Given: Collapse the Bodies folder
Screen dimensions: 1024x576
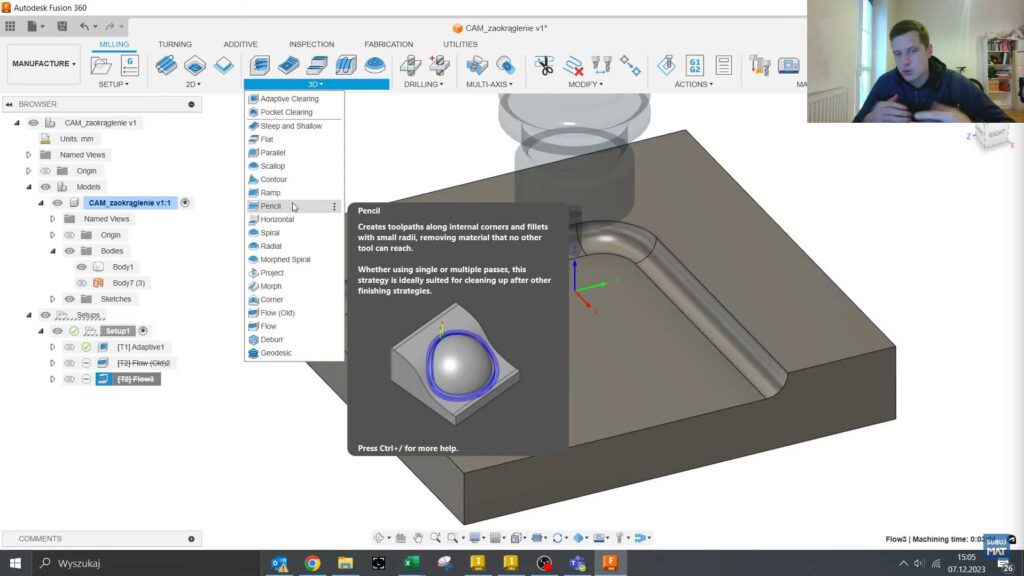Looking at the screenshot, I should click(52, 251).
